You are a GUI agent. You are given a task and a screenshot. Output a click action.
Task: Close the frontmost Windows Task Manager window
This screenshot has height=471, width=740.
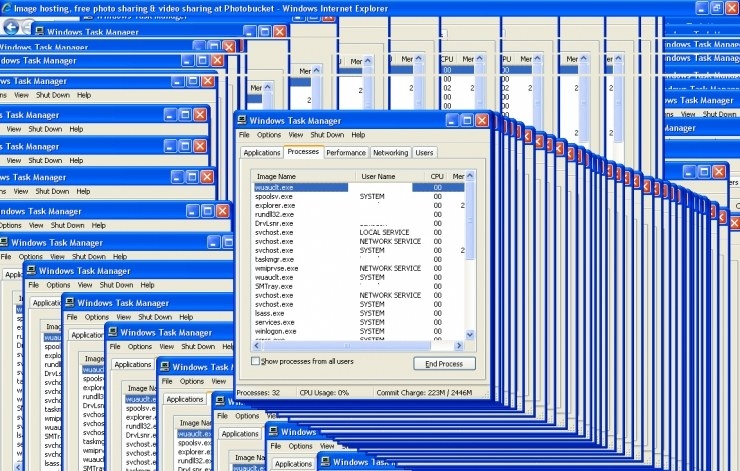point(481,120)
